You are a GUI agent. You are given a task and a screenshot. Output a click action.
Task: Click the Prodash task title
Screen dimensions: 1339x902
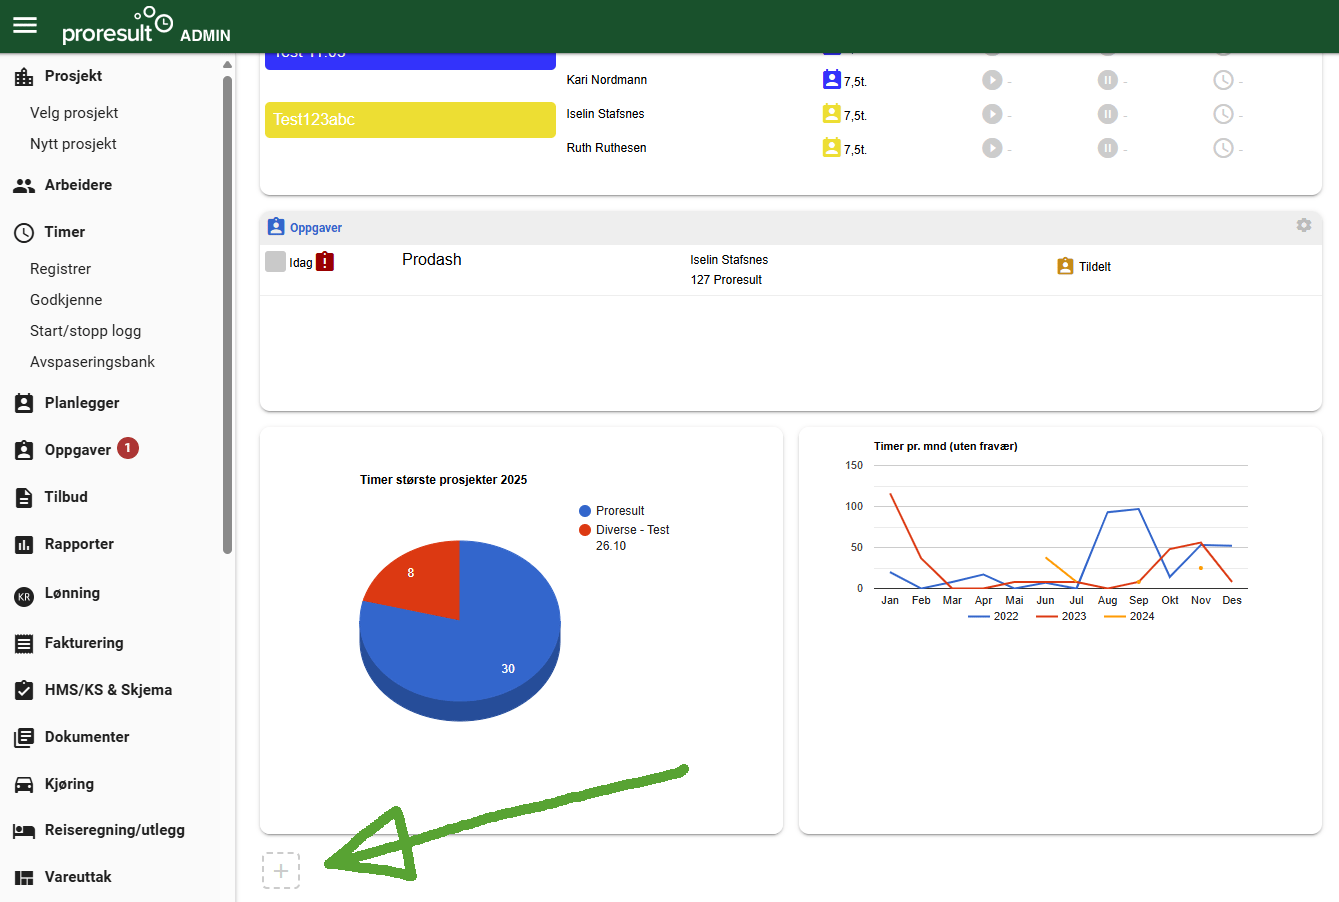pos(432,260)
